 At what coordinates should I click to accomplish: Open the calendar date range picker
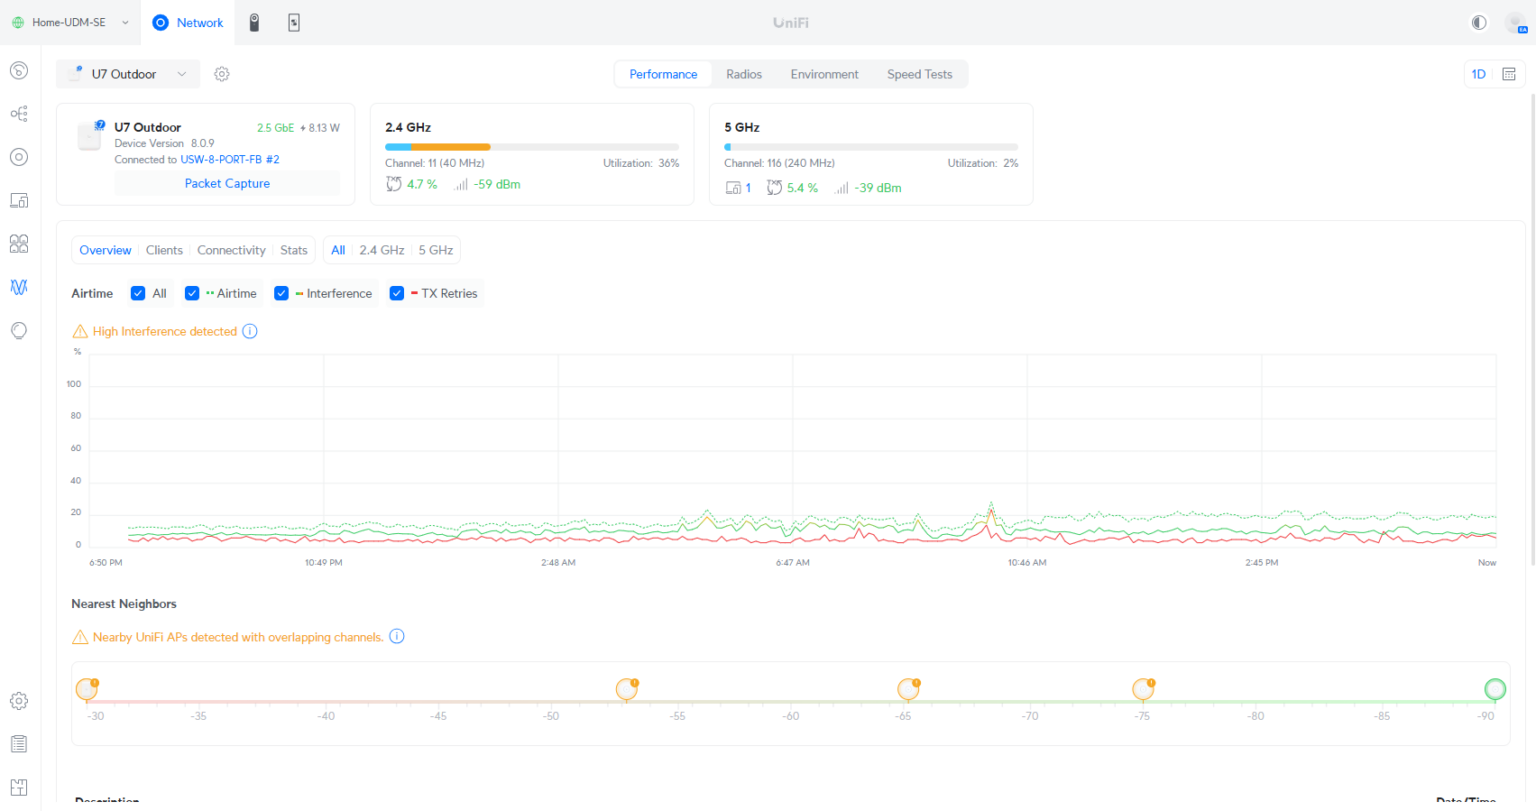click(1509, 74)
